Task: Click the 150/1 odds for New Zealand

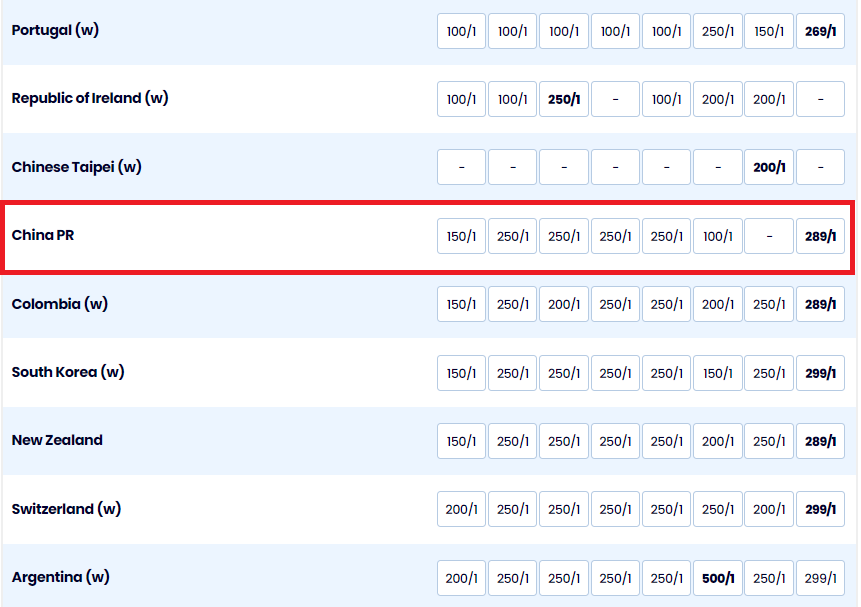Action: click(x=461, y=441)
